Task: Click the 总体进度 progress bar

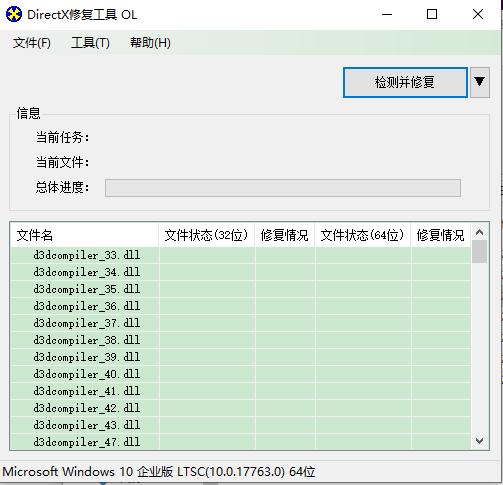Action: pos(283,188)
